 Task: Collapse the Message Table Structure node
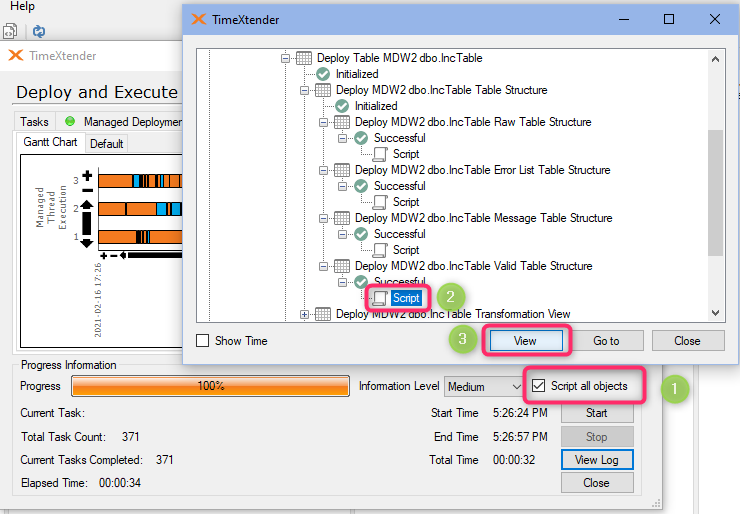(323, 218)
